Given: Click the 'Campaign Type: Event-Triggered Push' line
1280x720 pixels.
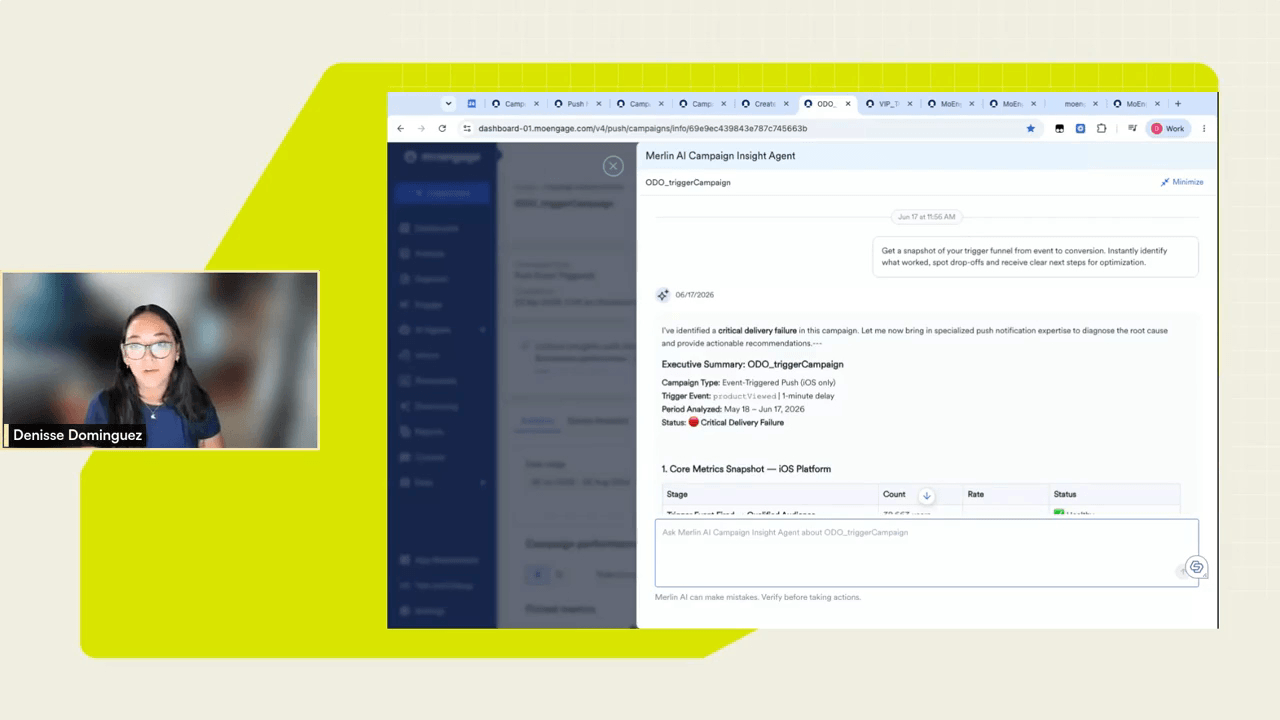Looking at the screenshot, I should [x=748, y=383].
